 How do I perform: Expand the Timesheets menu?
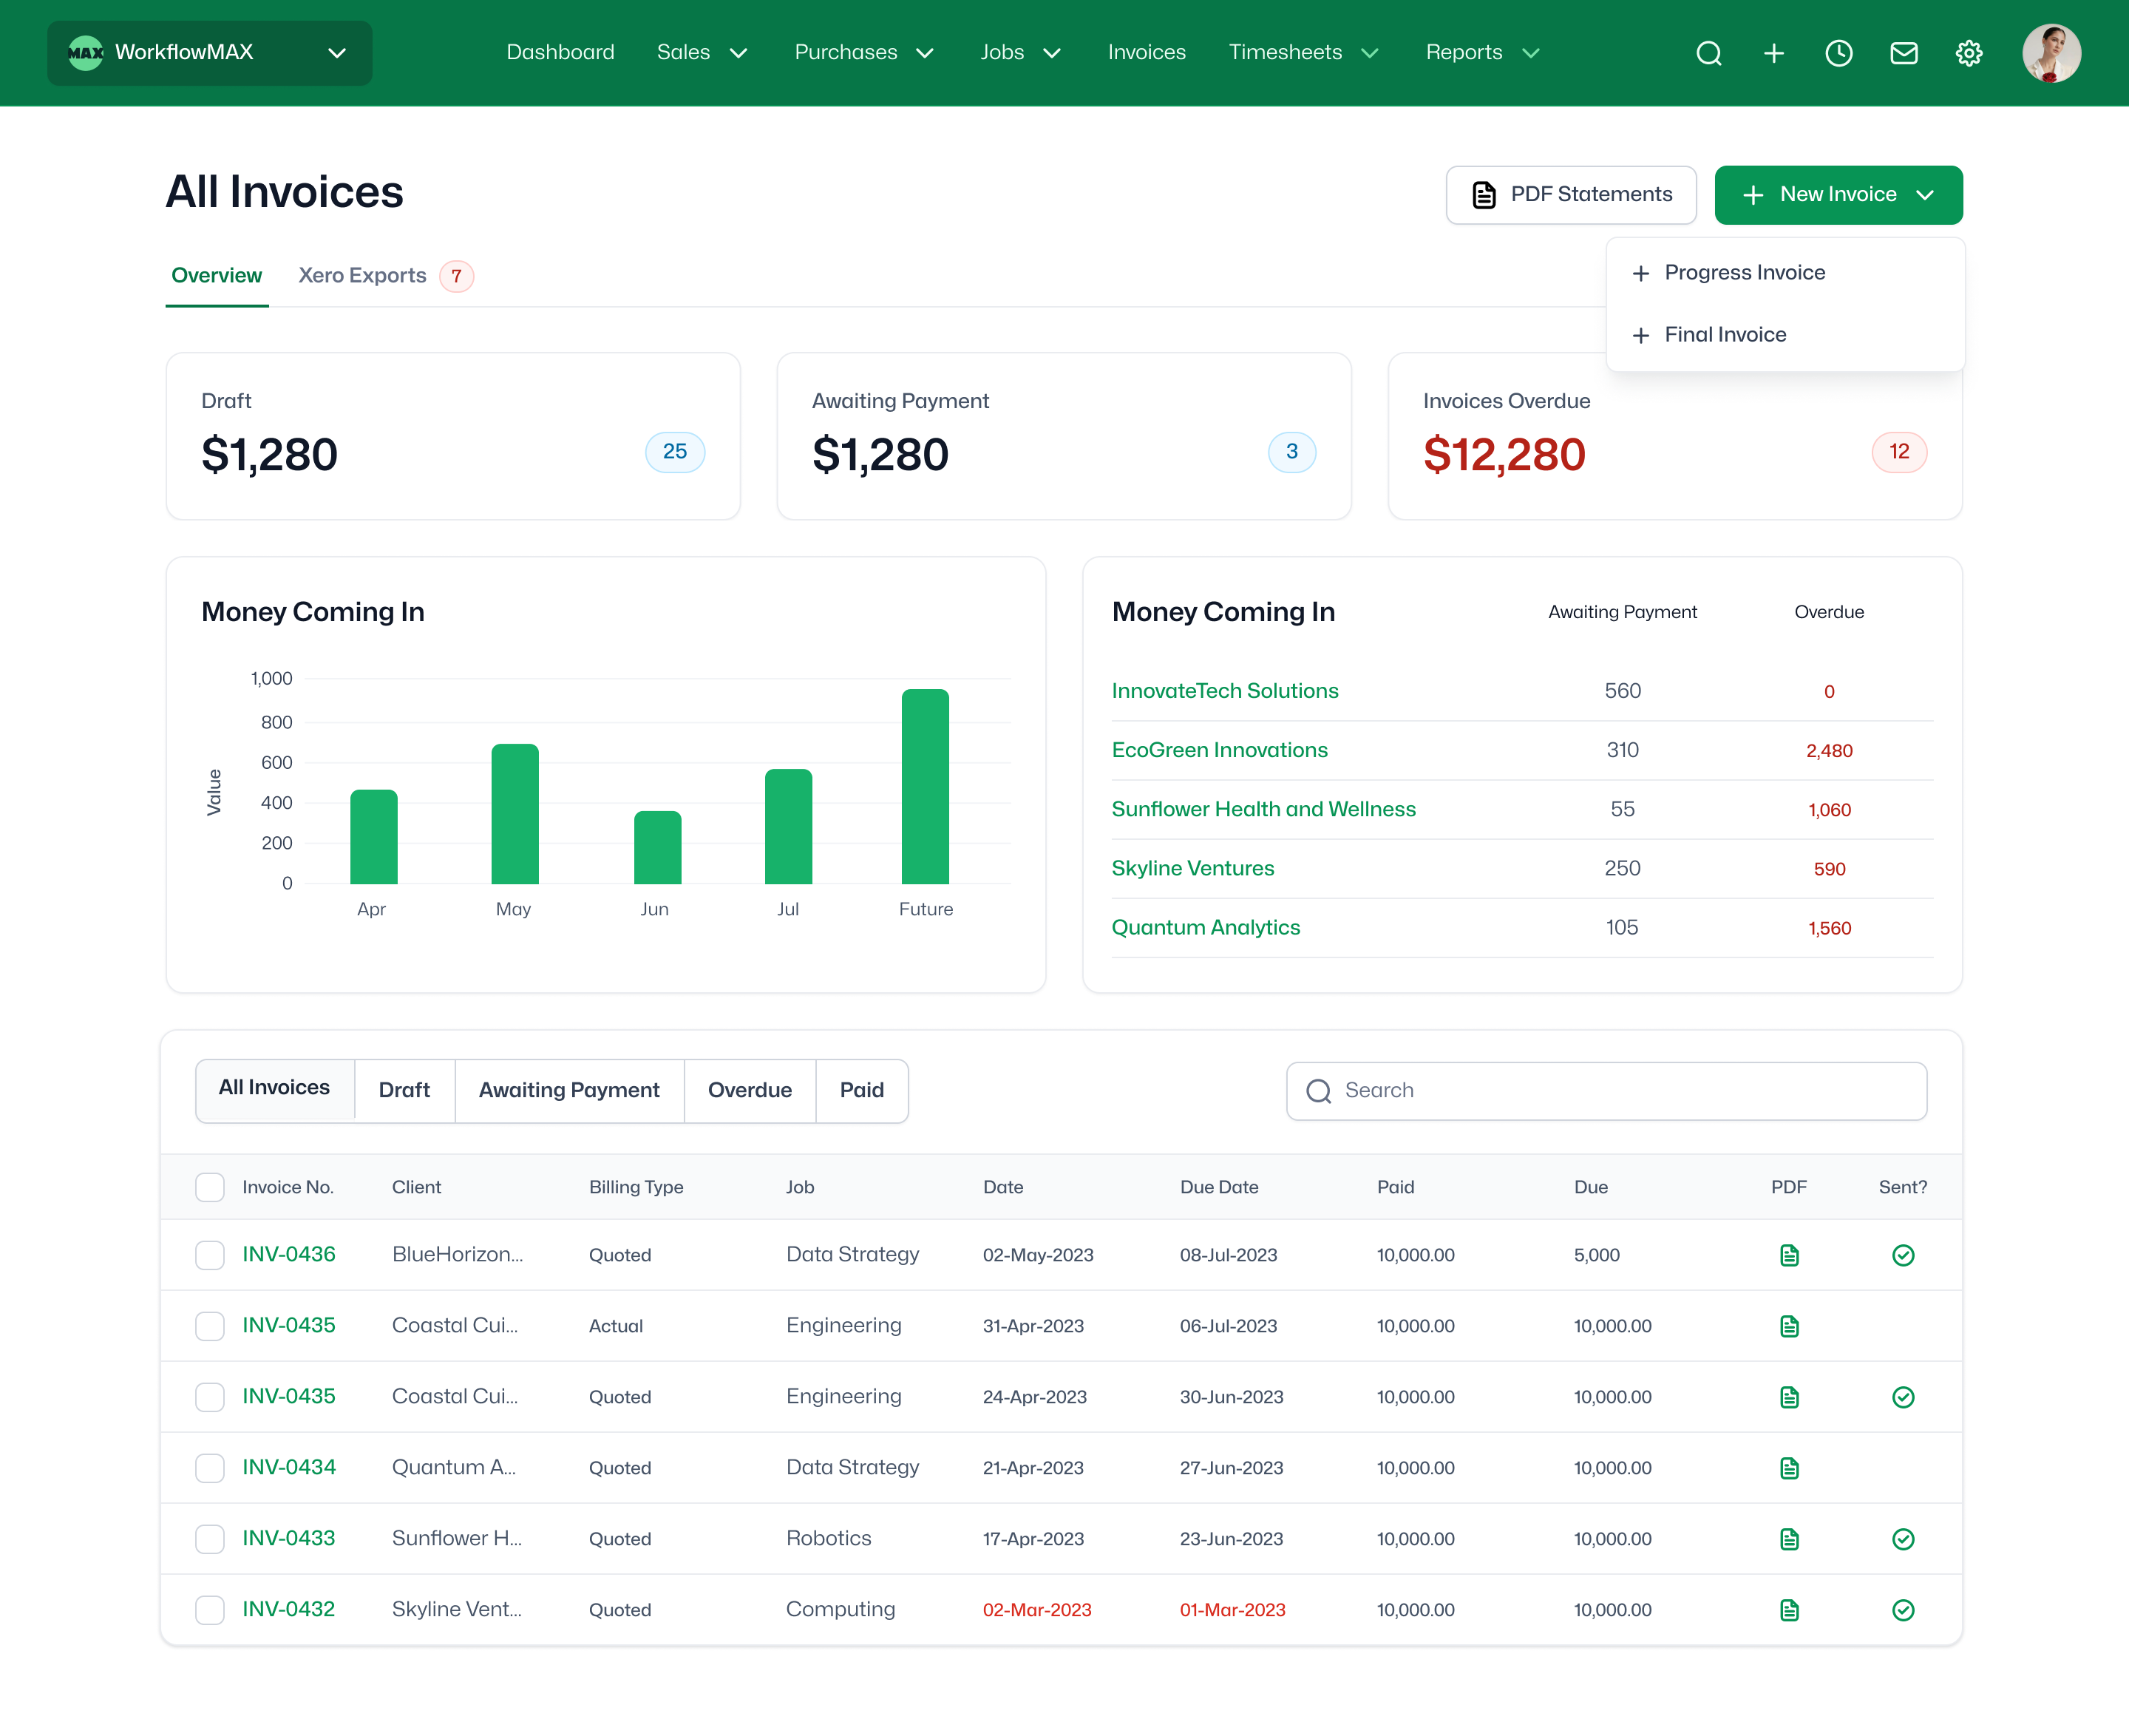(1303, 53)
